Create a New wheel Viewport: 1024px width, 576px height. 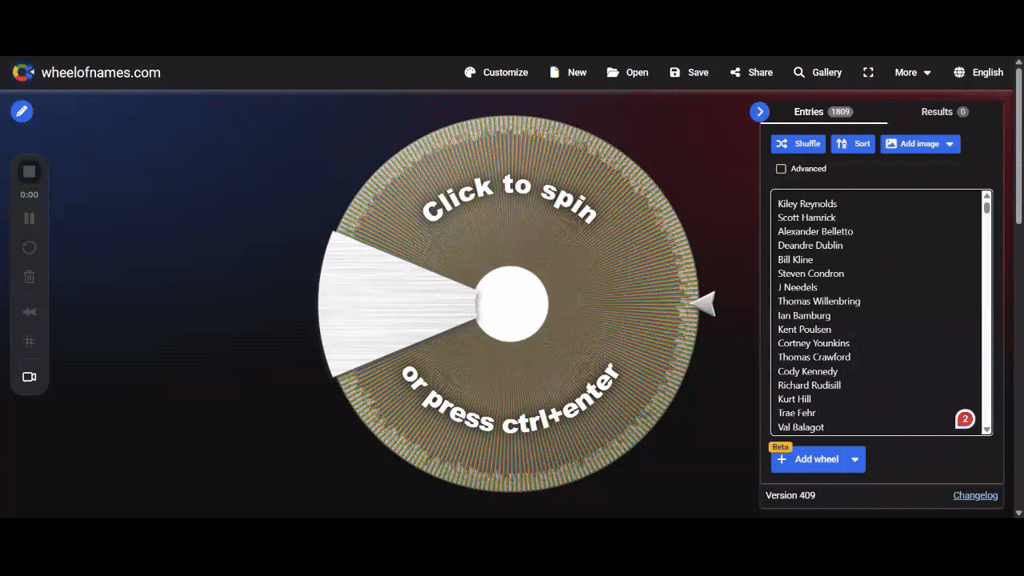pyautogui.click(x=568, y=72)
